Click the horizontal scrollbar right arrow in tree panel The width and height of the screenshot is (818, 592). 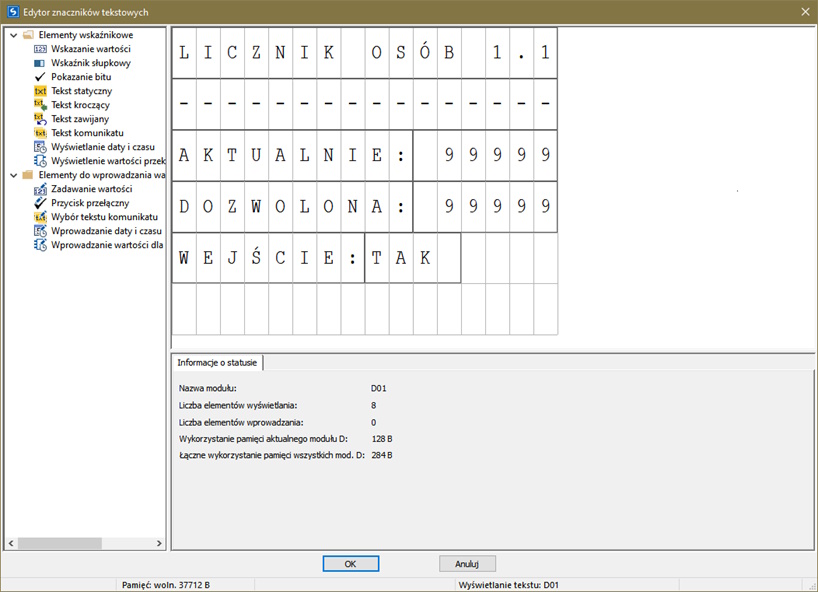(x=159, y=543)
